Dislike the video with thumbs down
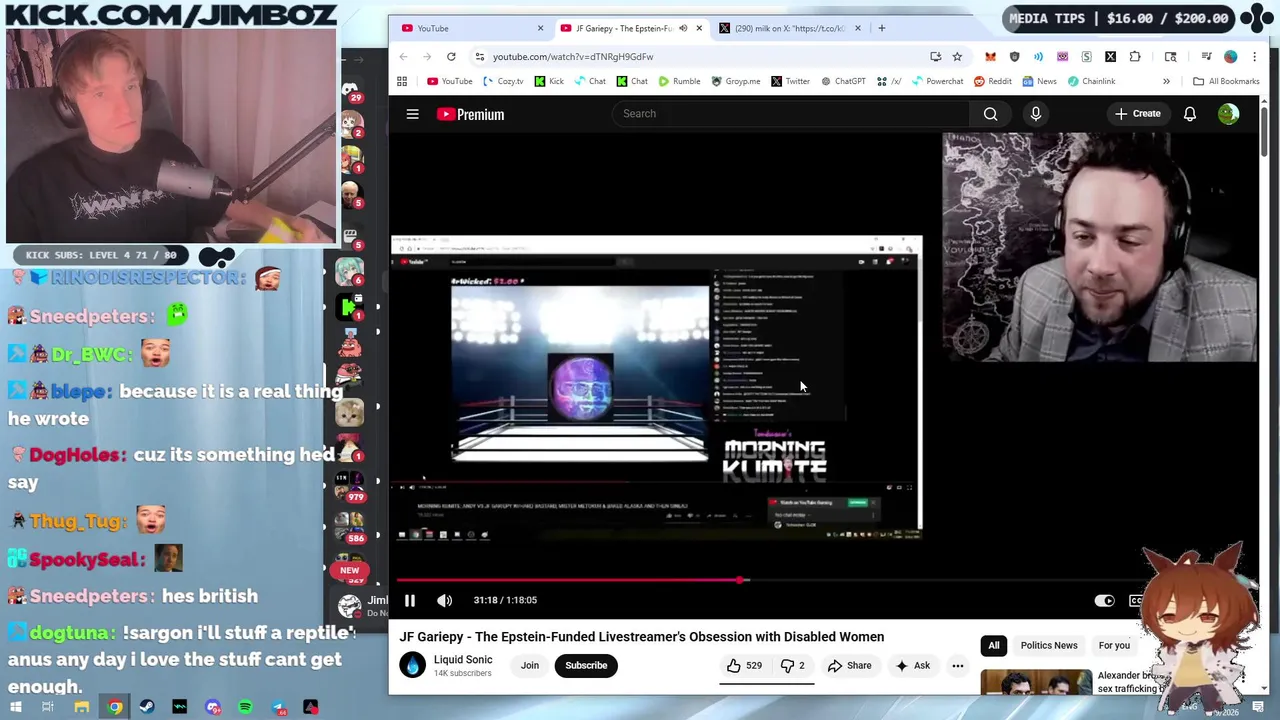1280x720 pixels. pyautogui.click(x=793, y=666)
